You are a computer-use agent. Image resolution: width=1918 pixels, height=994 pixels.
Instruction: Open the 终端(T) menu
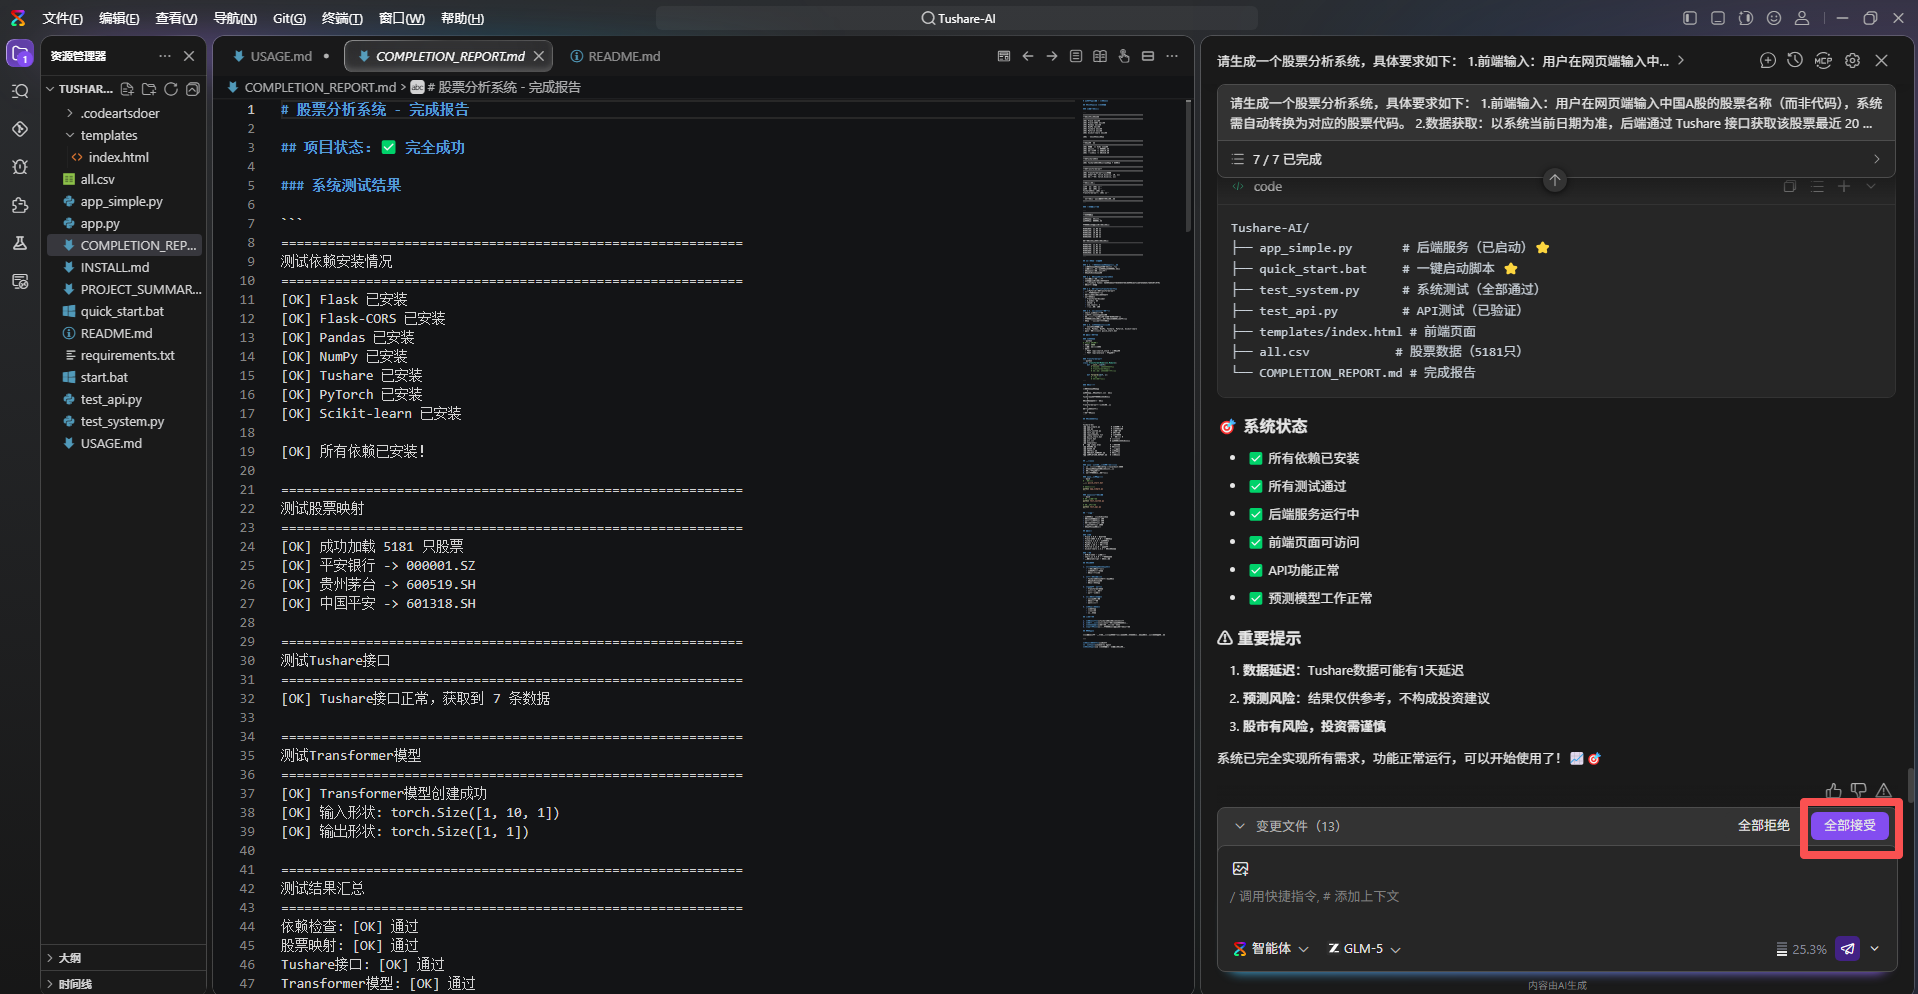pyautogui.click(x=342, y=18)
